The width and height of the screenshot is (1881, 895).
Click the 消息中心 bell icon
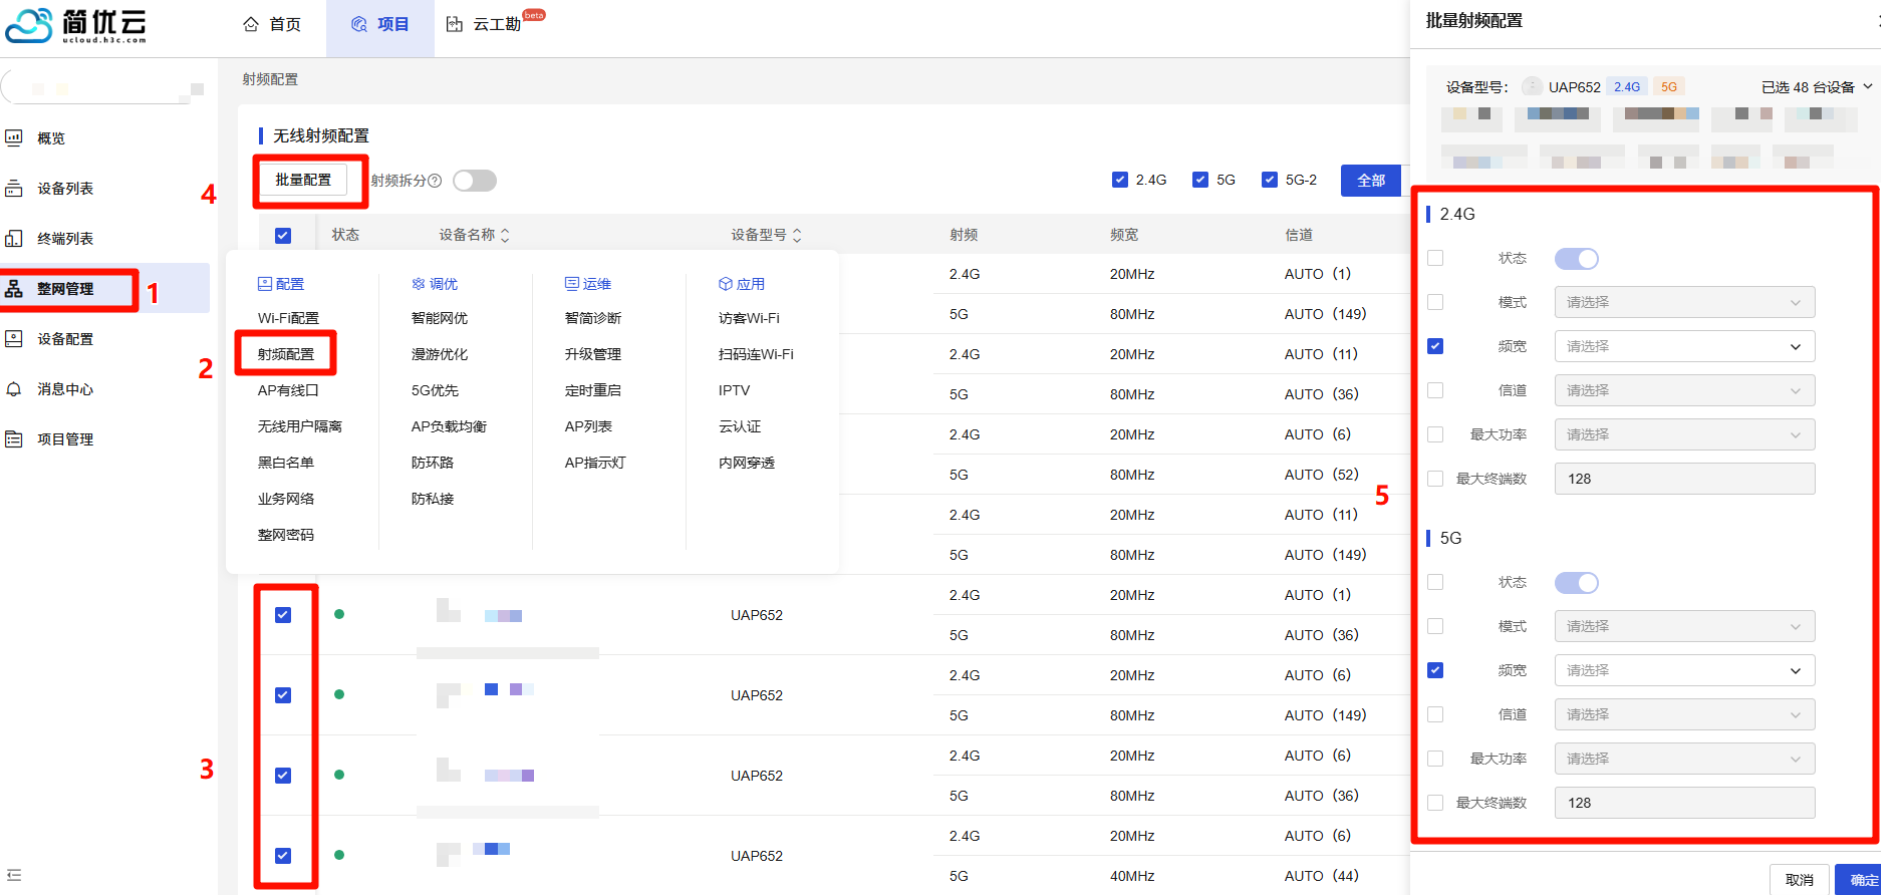coord(14,389)
